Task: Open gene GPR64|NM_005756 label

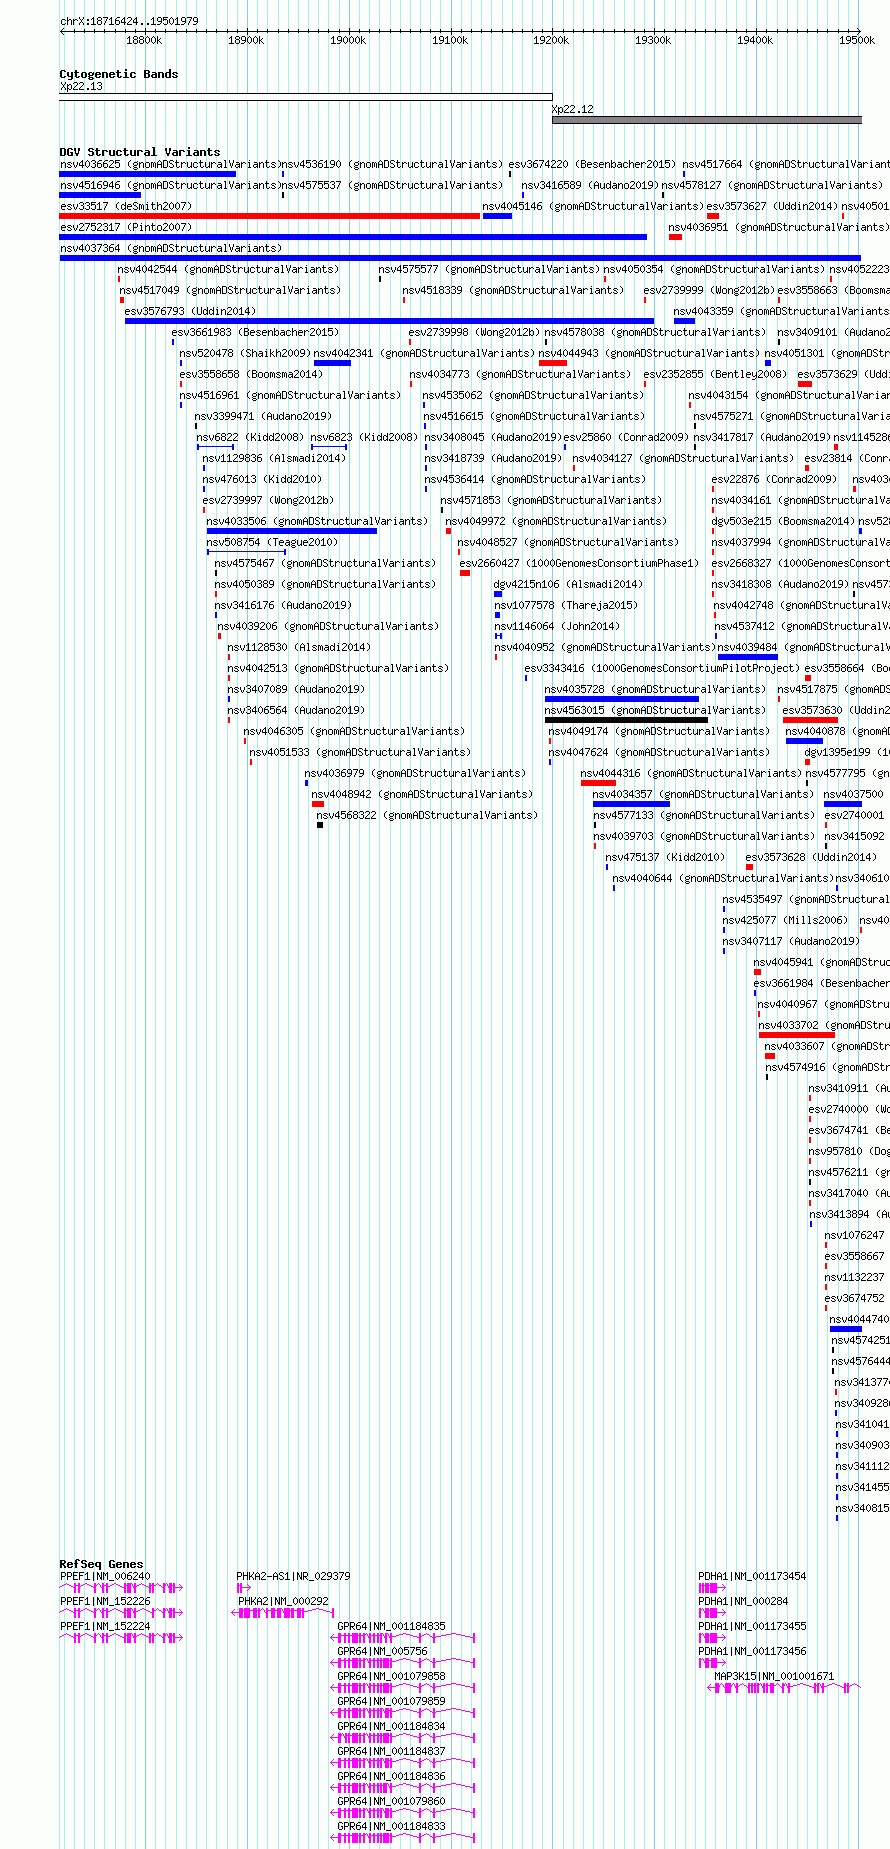Action: pos(382,1651)
